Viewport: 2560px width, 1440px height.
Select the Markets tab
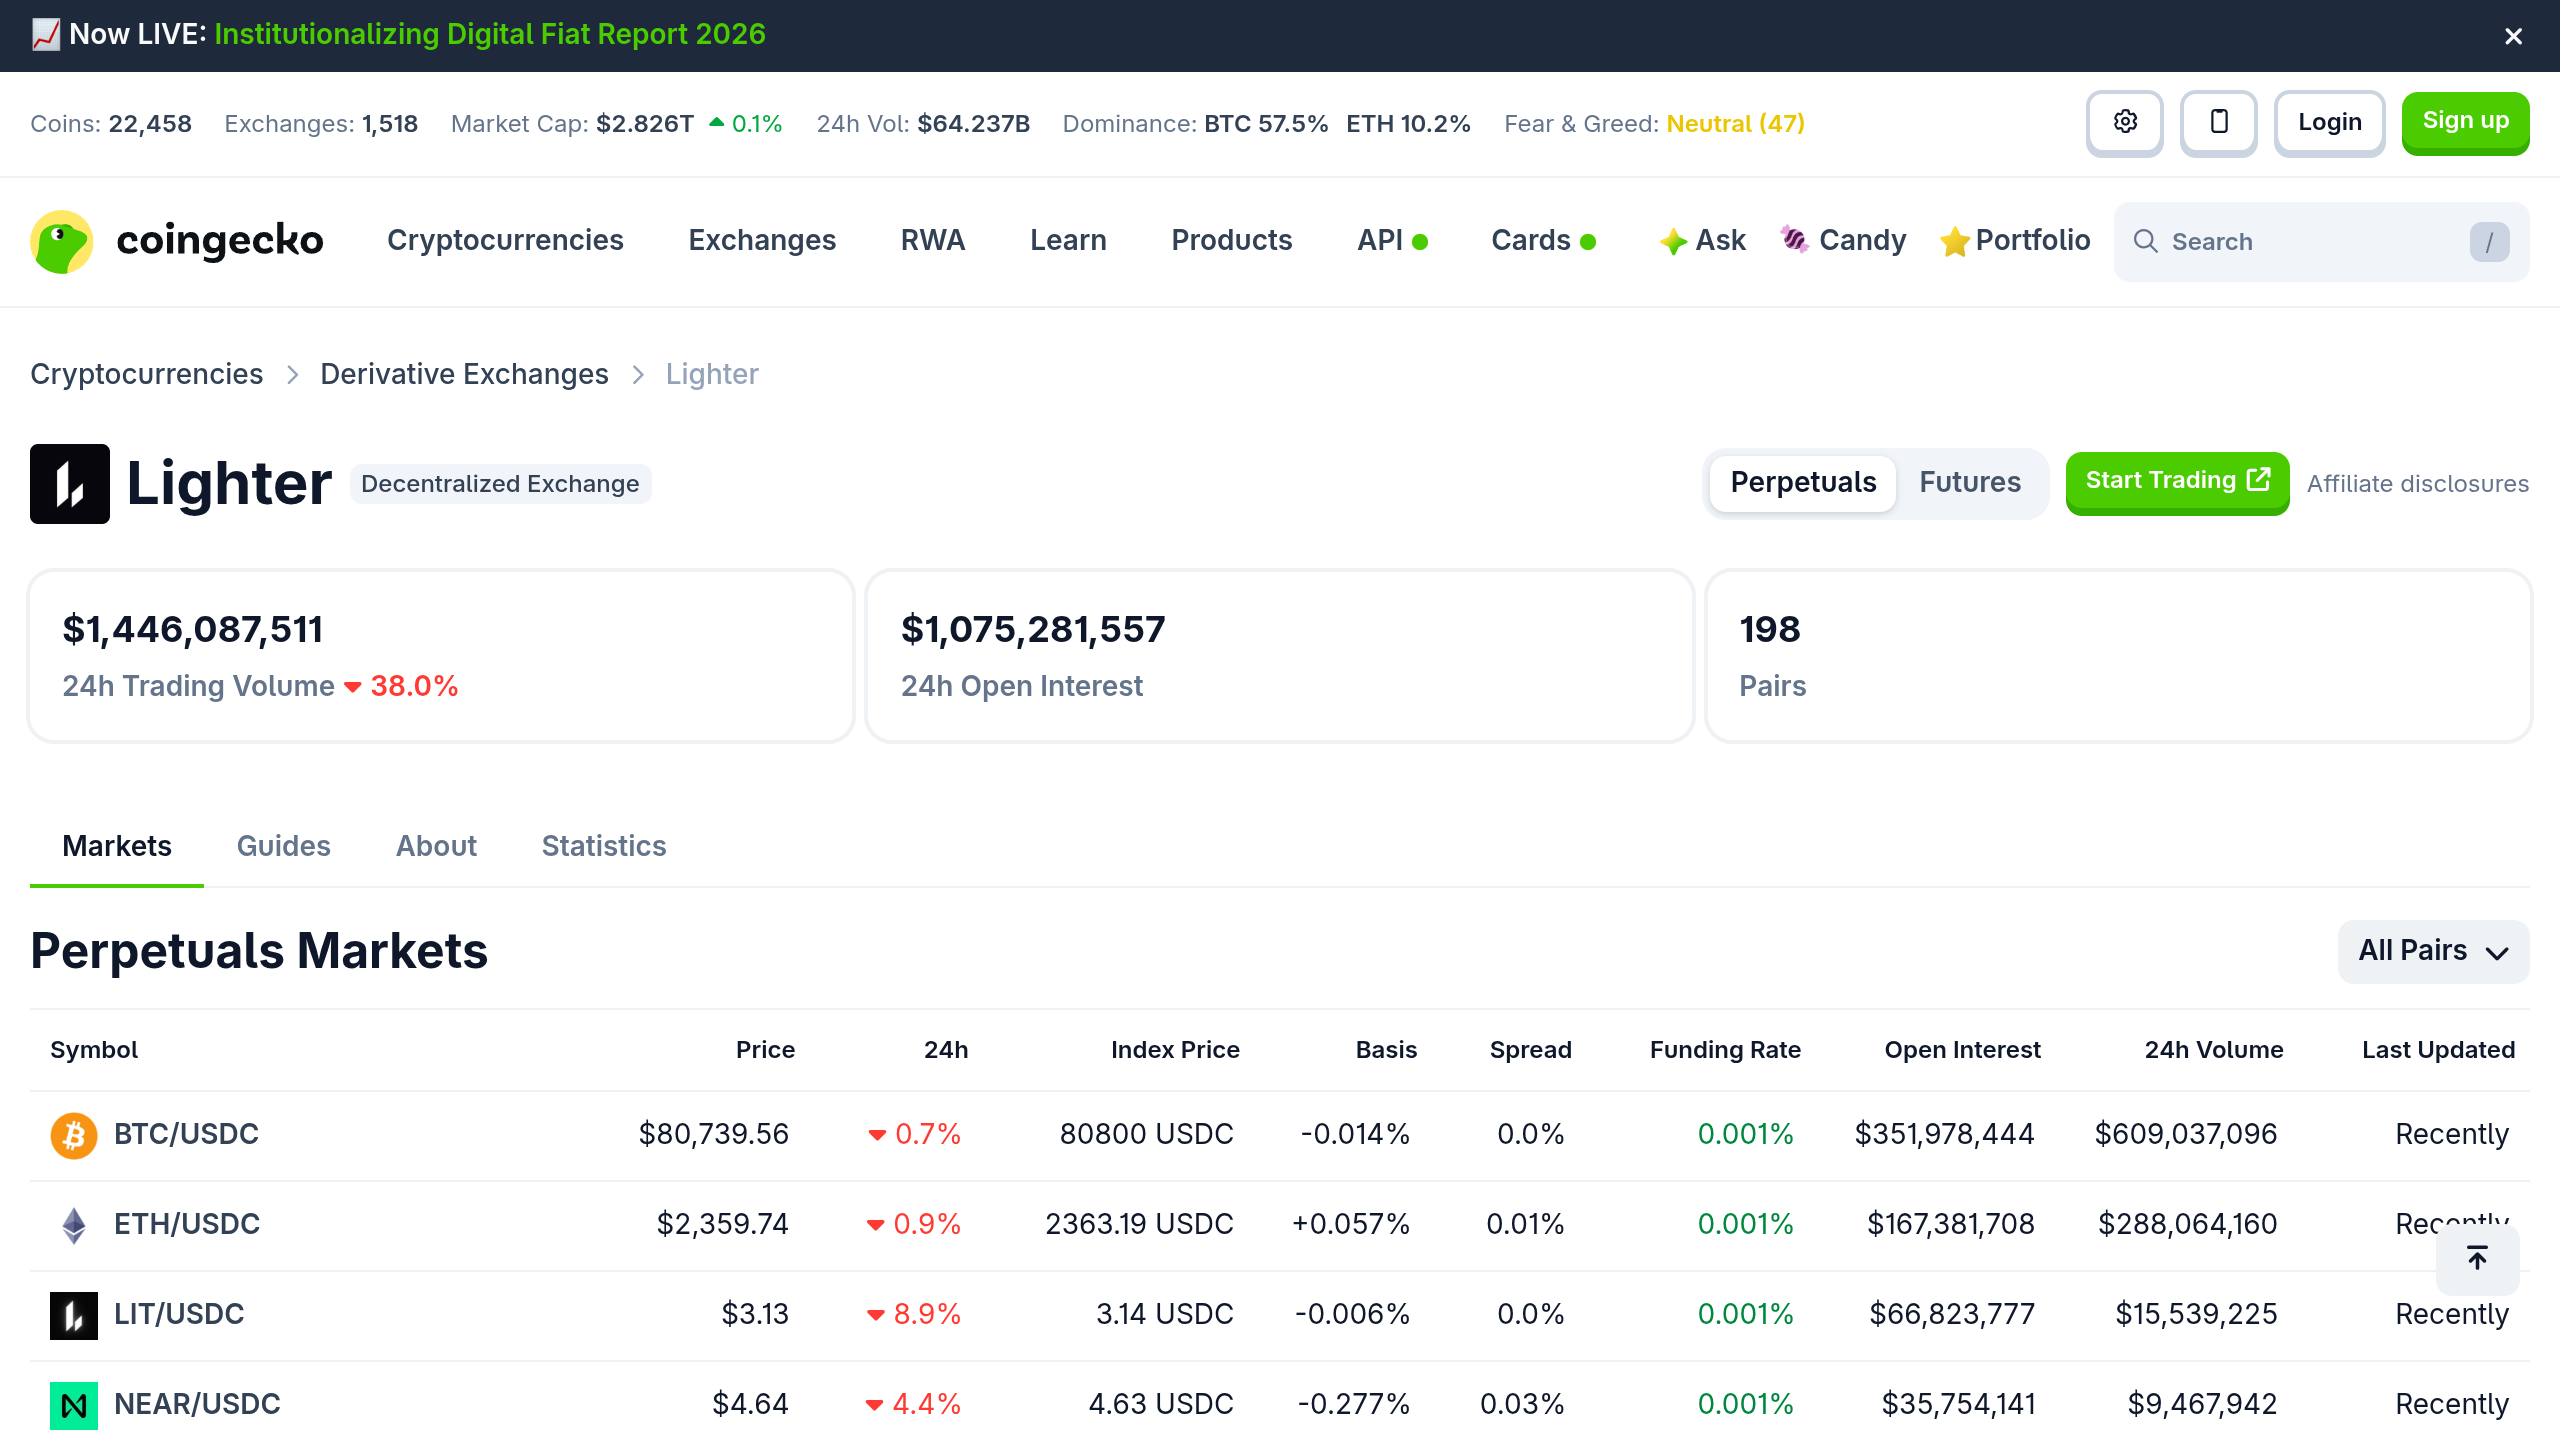point(117,847)
